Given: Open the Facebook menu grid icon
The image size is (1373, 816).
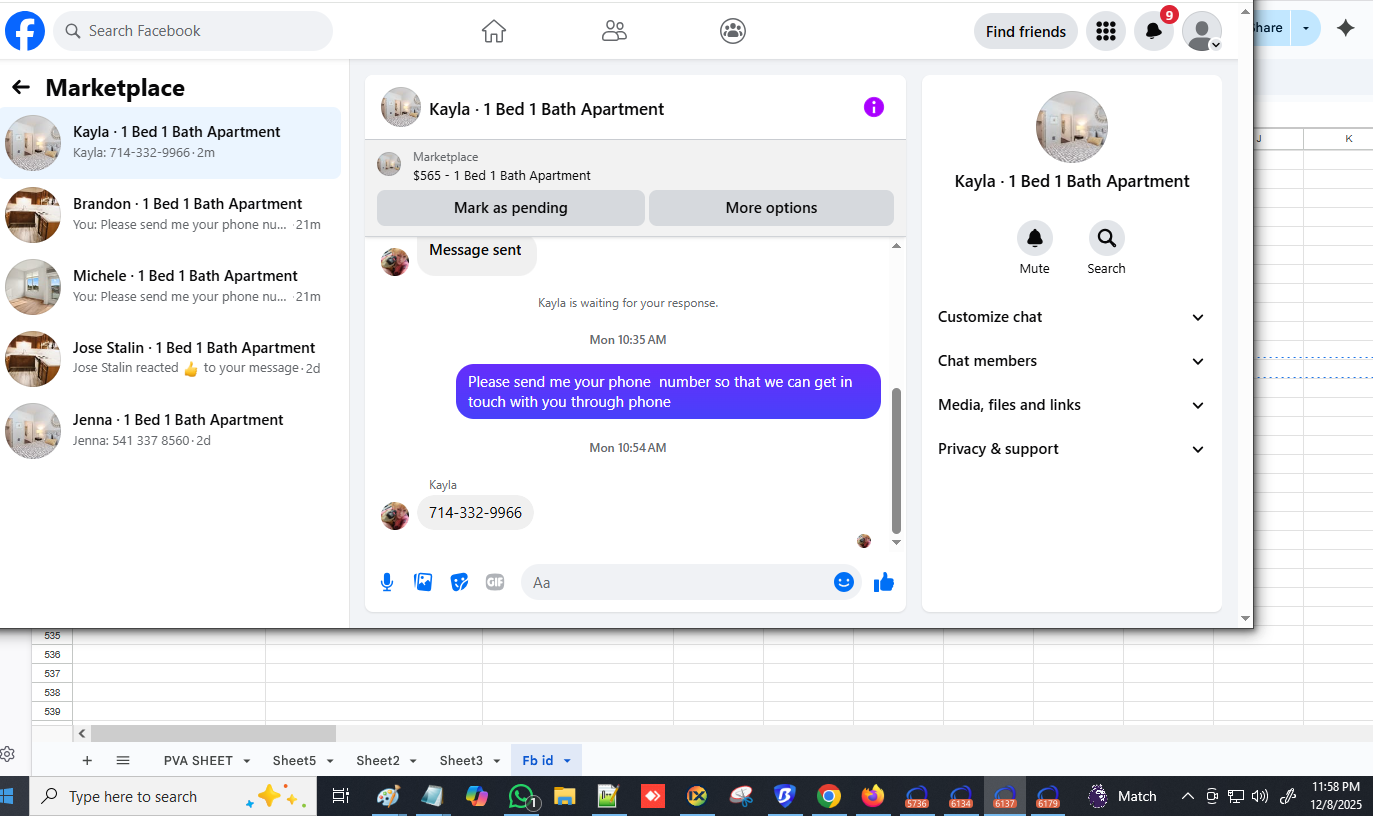Looking at the screenshot, I should coord(1106,31).
